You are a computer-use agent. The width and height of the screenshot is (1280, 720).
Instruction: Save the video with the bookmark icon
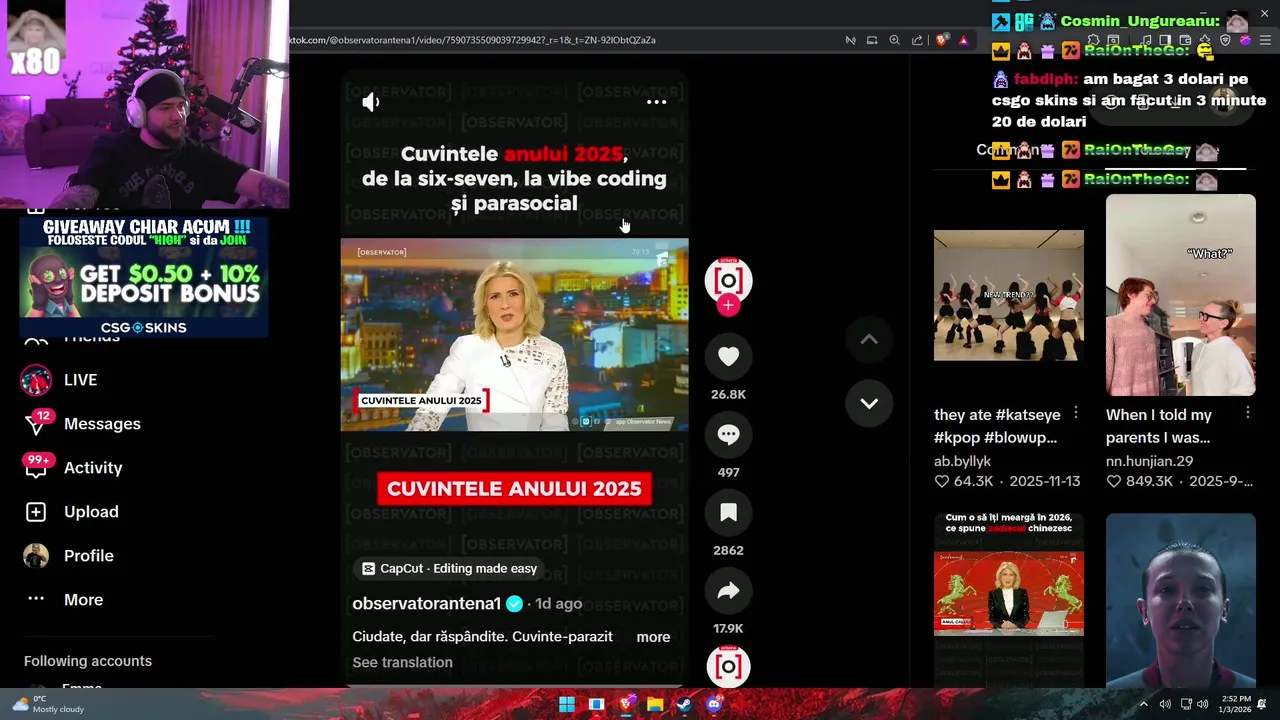click(x=728, y=513)
